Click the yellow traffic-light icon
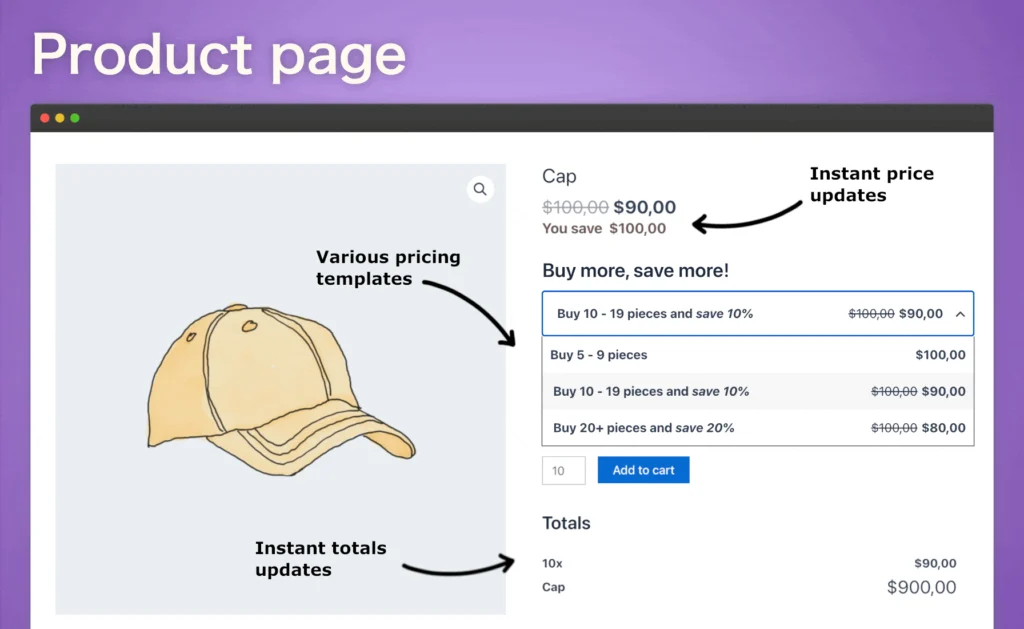 point(59,117)
